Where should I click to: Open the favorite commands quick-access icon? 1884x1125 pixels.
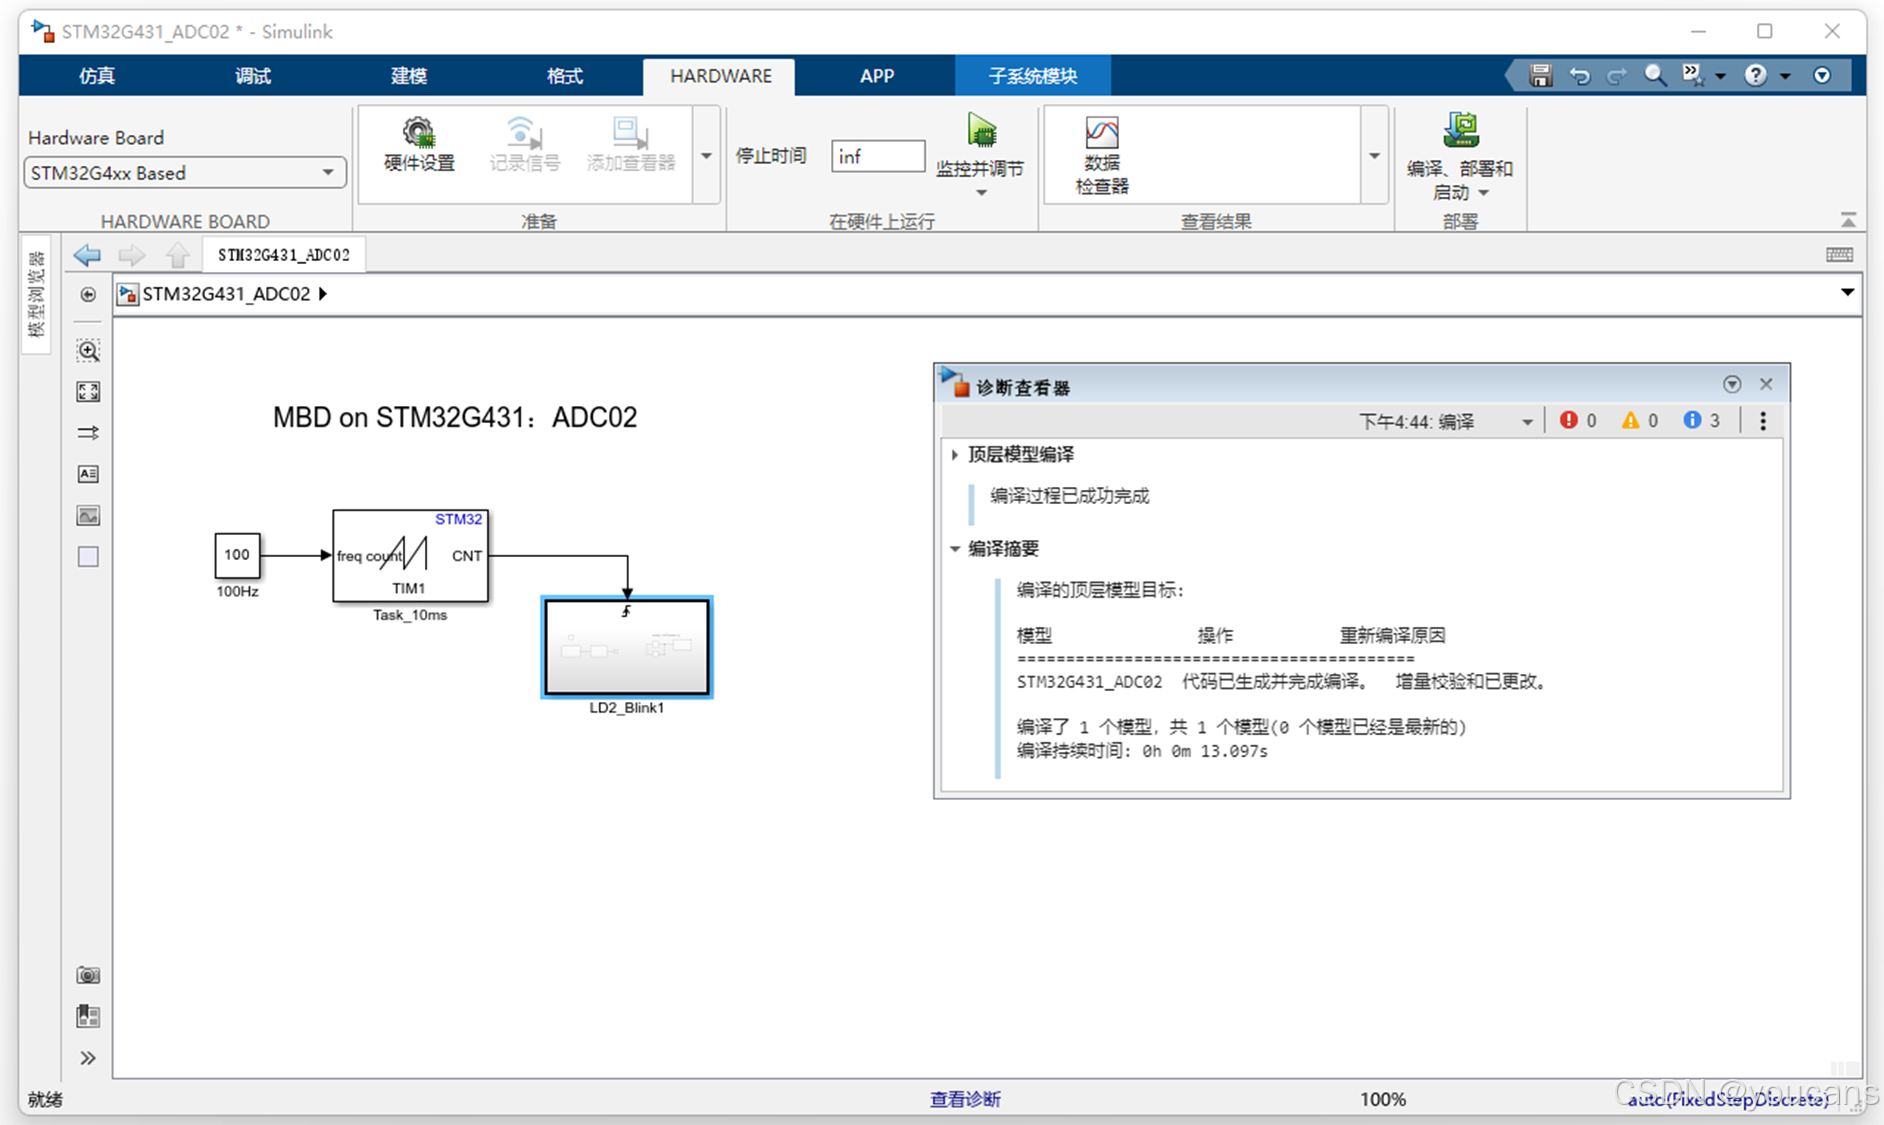point(1693,75)
